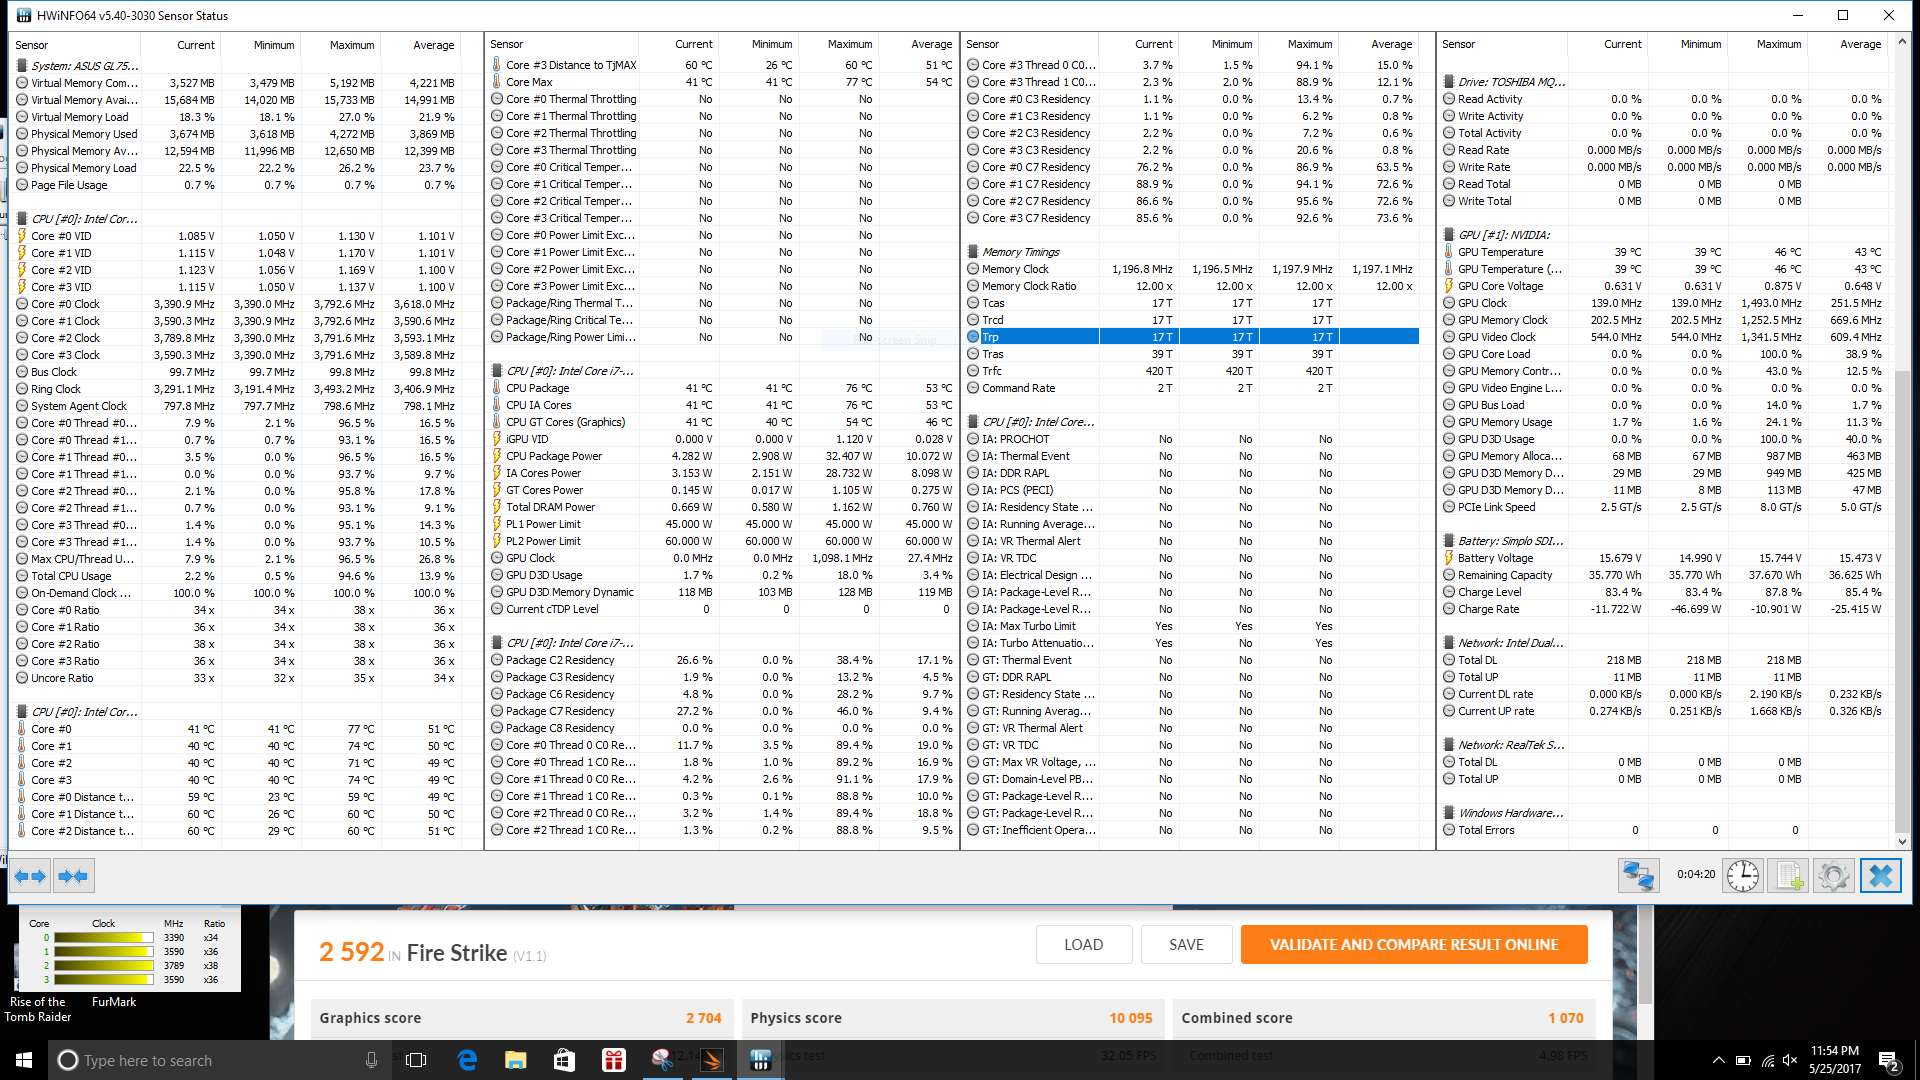Open the HWiNFO network remote monitoring icon
Screen dimensions: 1920x1080
(1638, 876)
